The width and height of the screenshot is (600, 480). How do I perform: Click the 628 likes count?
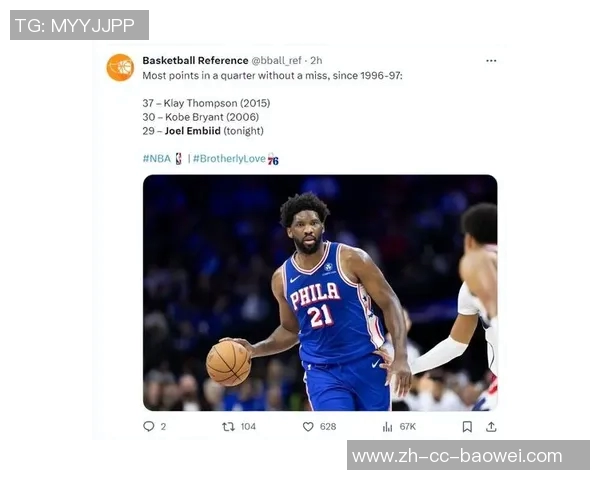tap(328, 426)
